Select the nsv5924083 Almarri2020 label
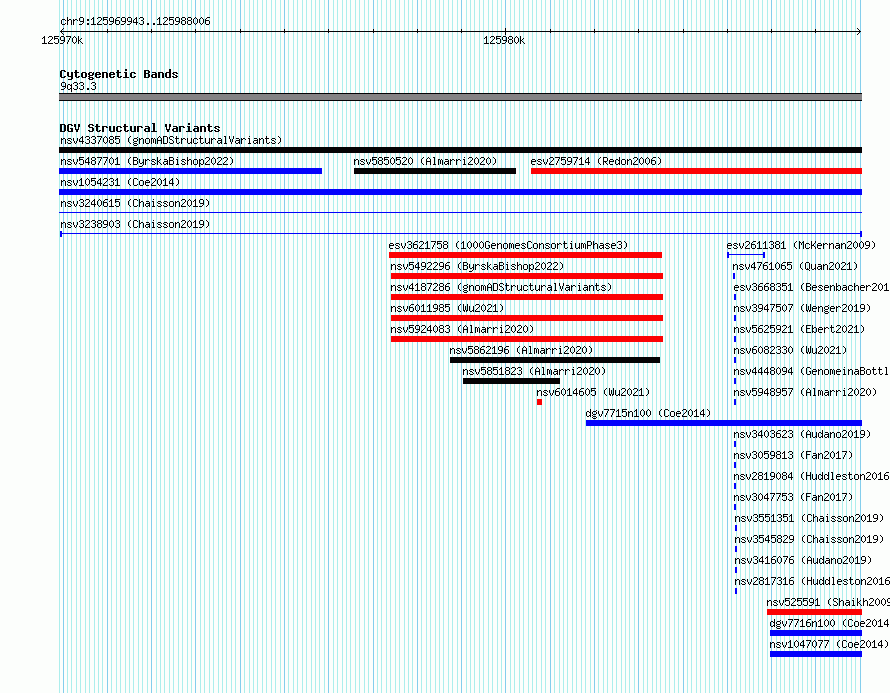 point(462,329)
